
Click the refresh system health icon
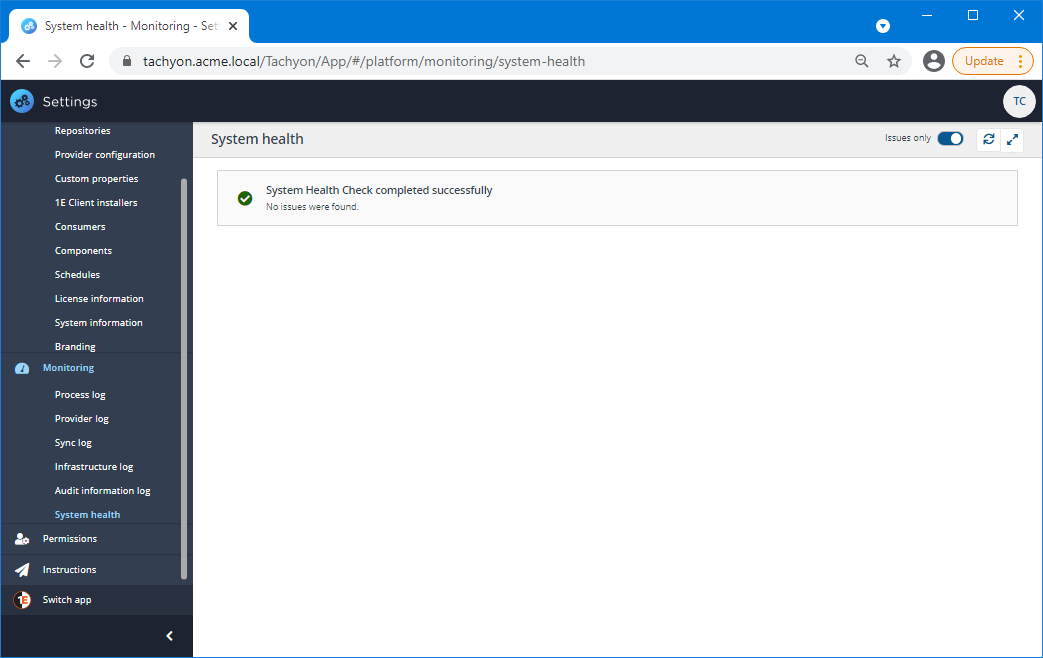coord(988,139)
